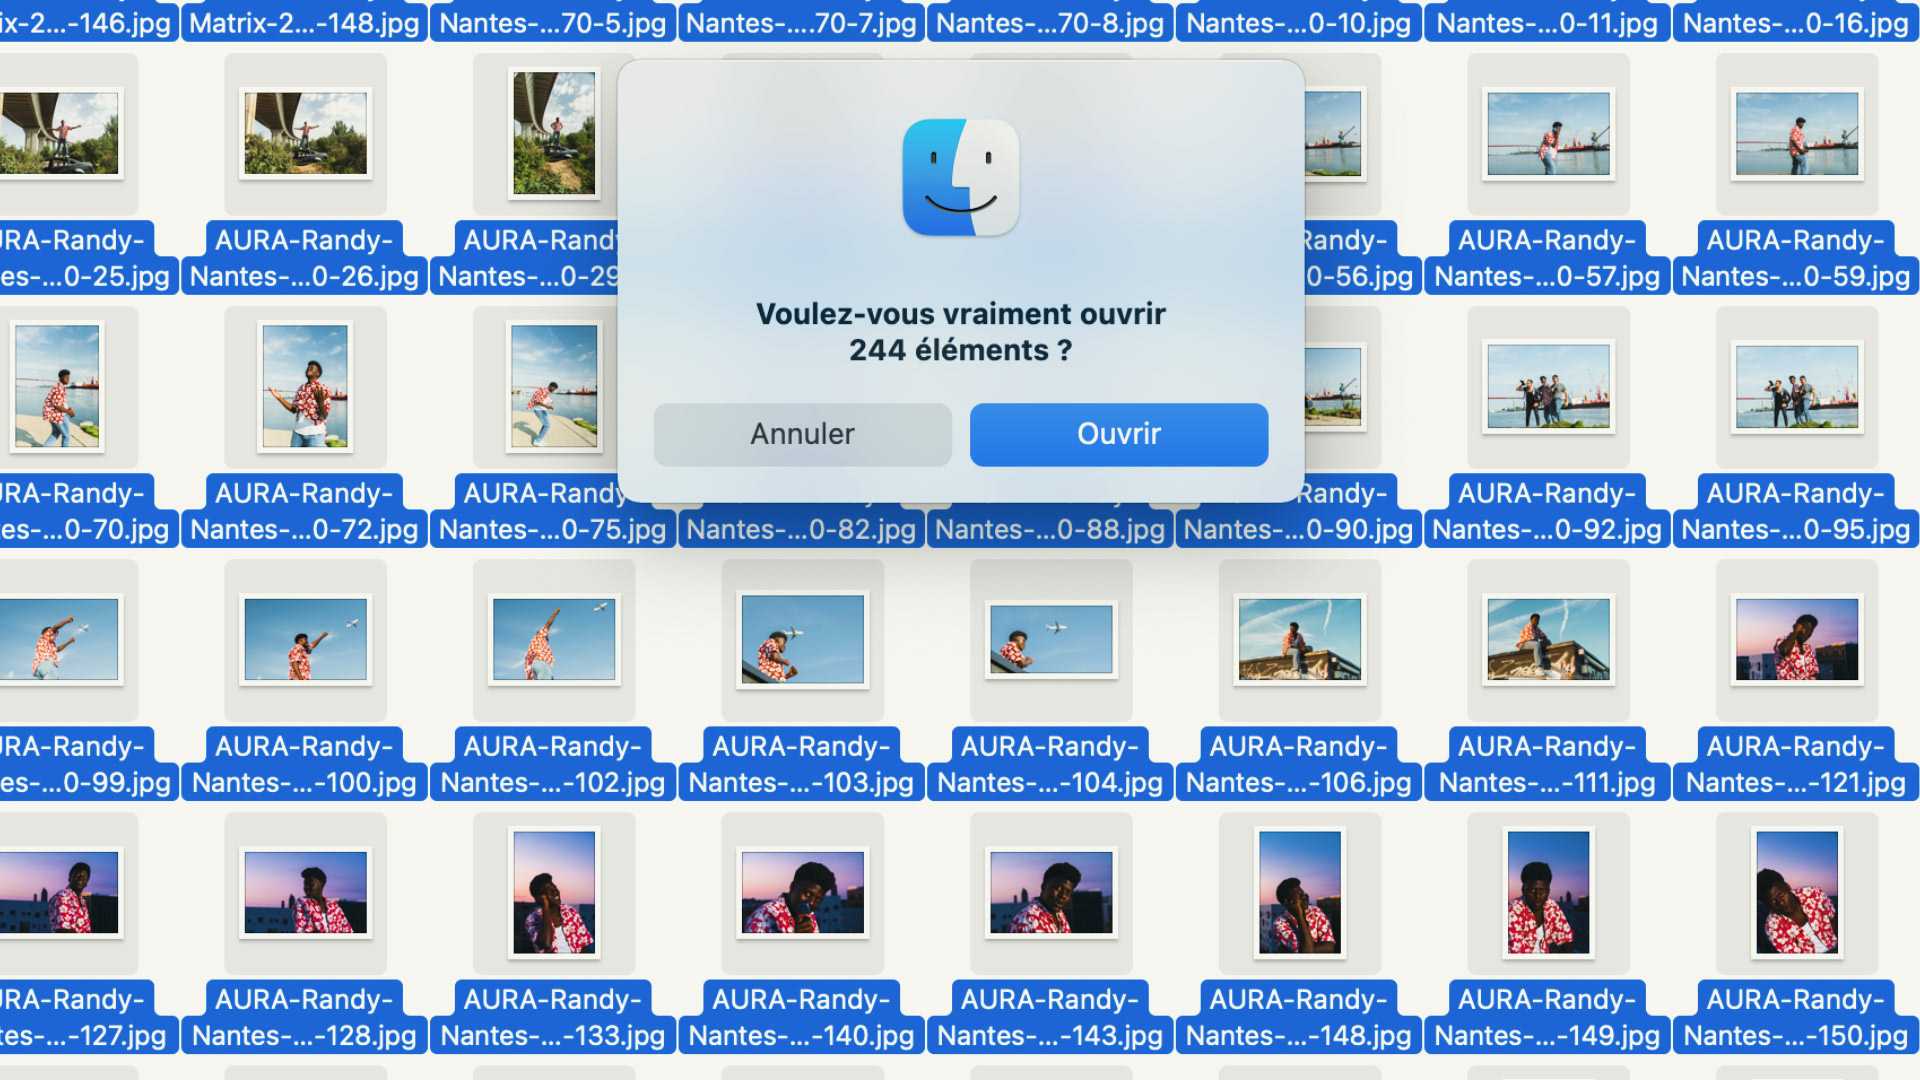Select the thumbnail for Nantes-...0-95.jpg
Viewport: 1920px width, 1080px height.
1797,386
